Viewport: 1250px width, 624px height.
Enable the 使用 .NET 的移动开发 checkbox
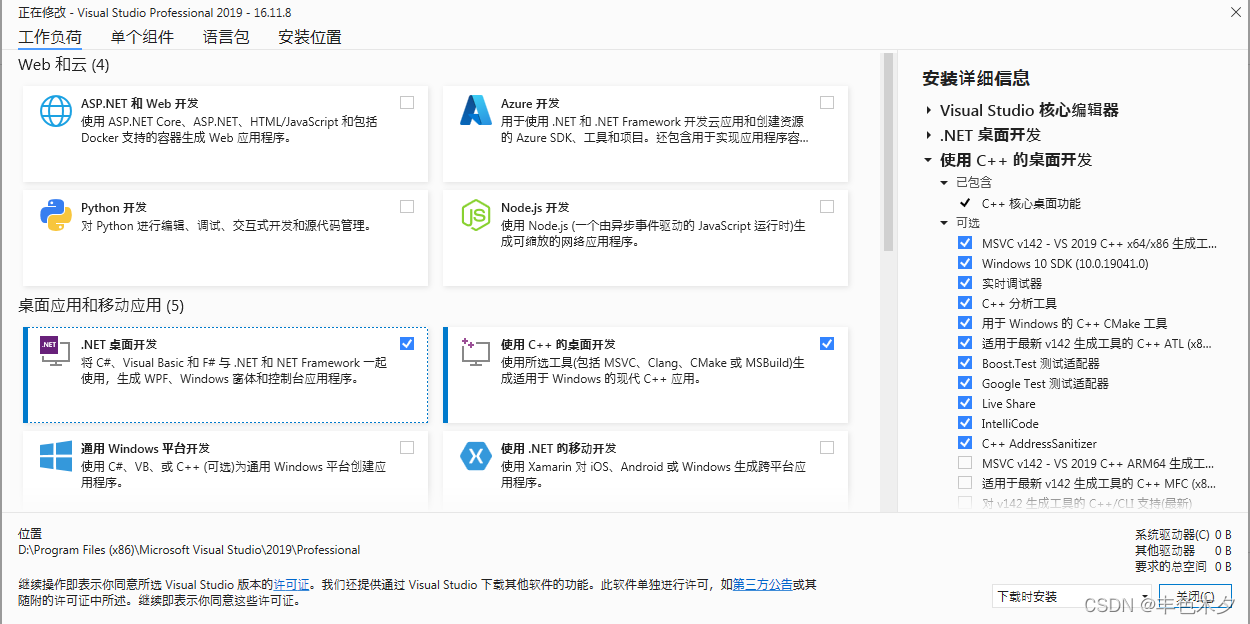tap(827, 447)
